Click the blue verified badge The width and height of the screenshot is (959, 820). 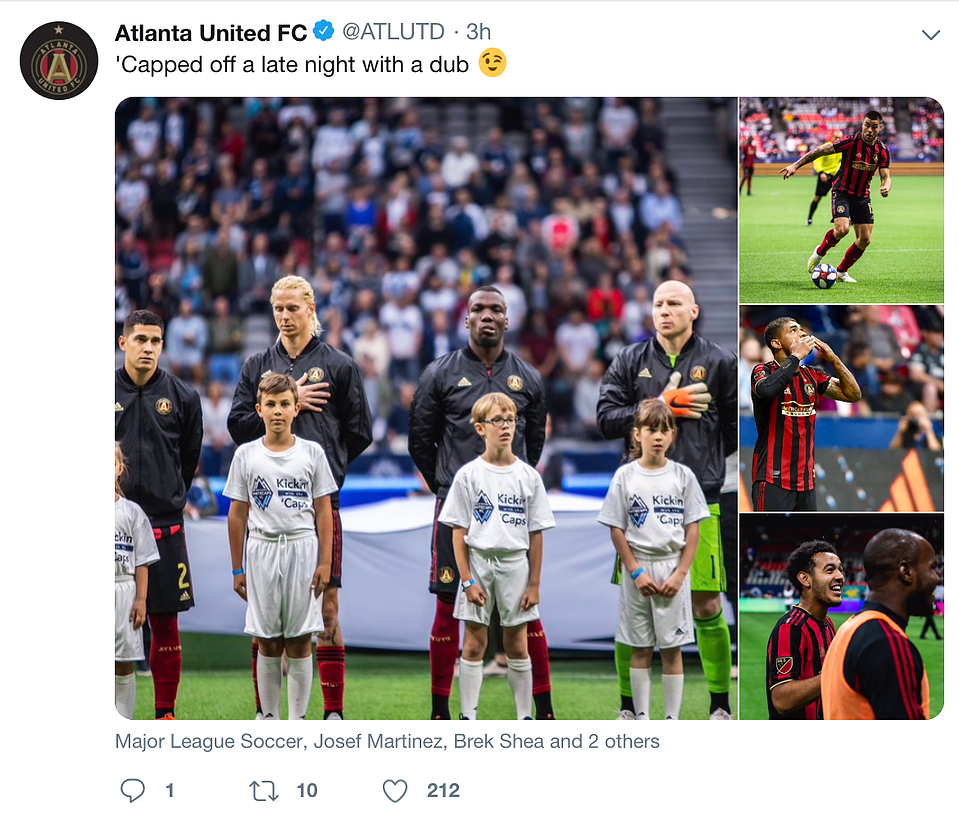click(x=324, y=31)
